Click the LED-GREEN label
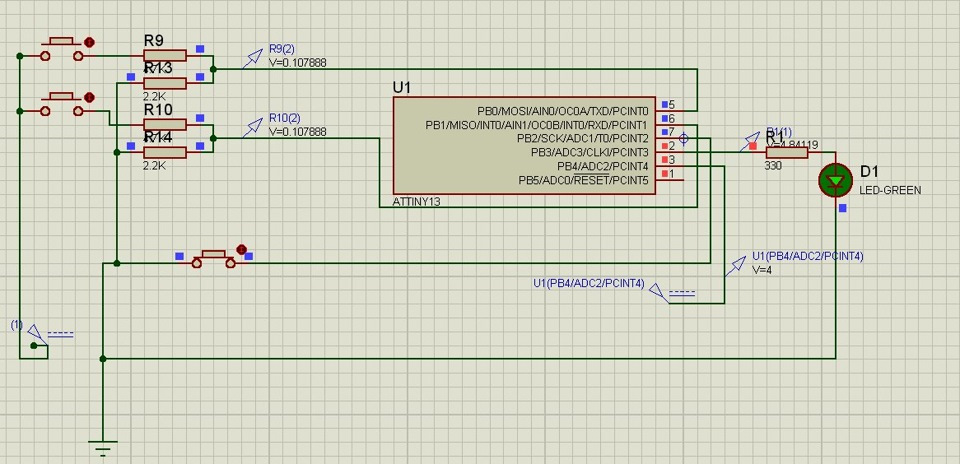960x464 pixels. tap(890, 190)
